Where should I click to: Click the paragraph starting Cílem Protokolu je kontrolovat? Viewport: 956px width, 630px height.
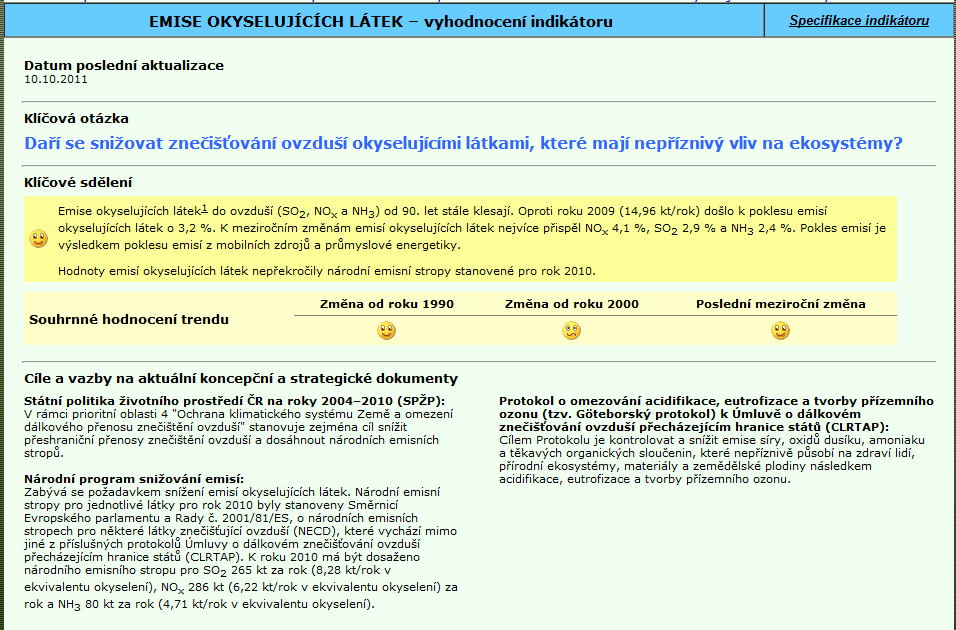pyautogui.click(x=712, y=459)
